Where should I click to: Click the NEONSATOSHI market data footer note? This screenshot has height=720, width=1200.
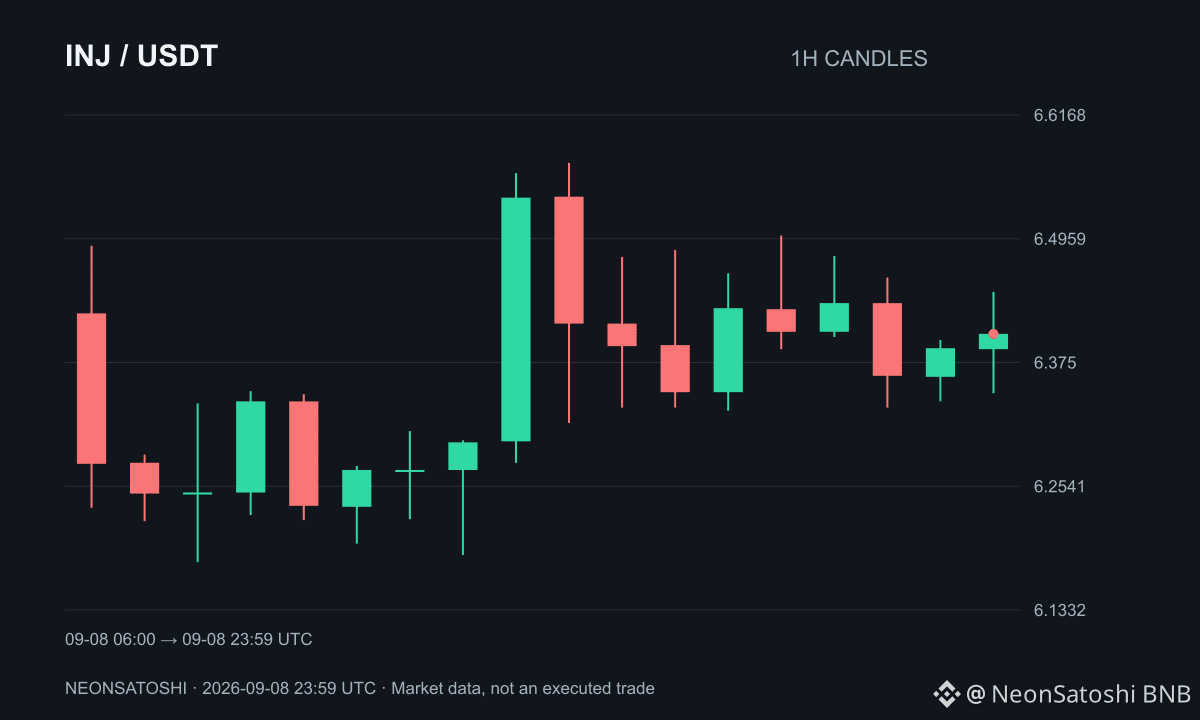[x=360, y=688]
